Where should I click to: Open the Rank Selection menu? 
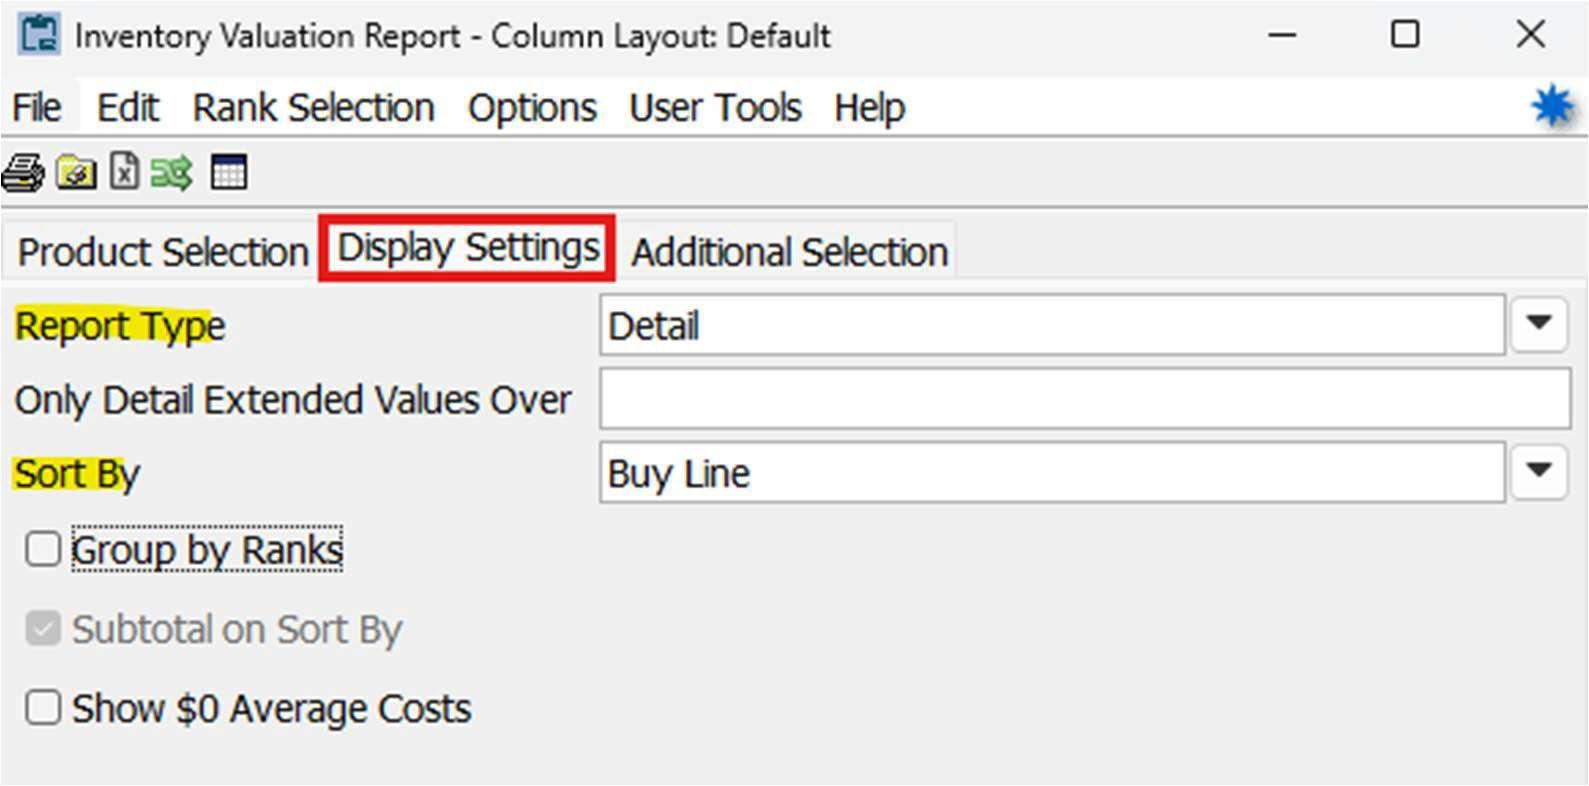pos(313,108)
